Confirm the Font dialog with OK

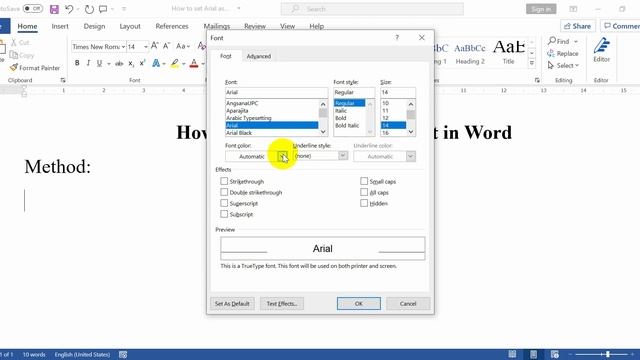(x=359, y=304)
